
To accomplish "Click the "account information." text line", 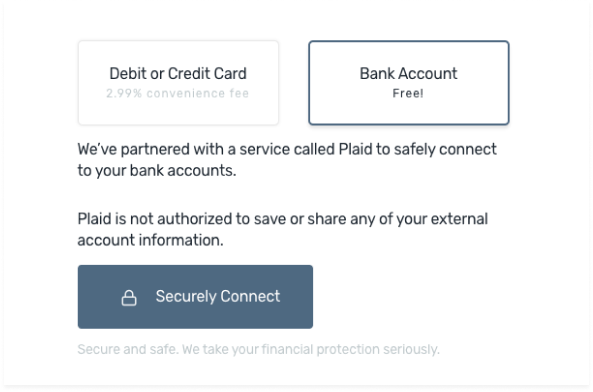I will (151, 240).
